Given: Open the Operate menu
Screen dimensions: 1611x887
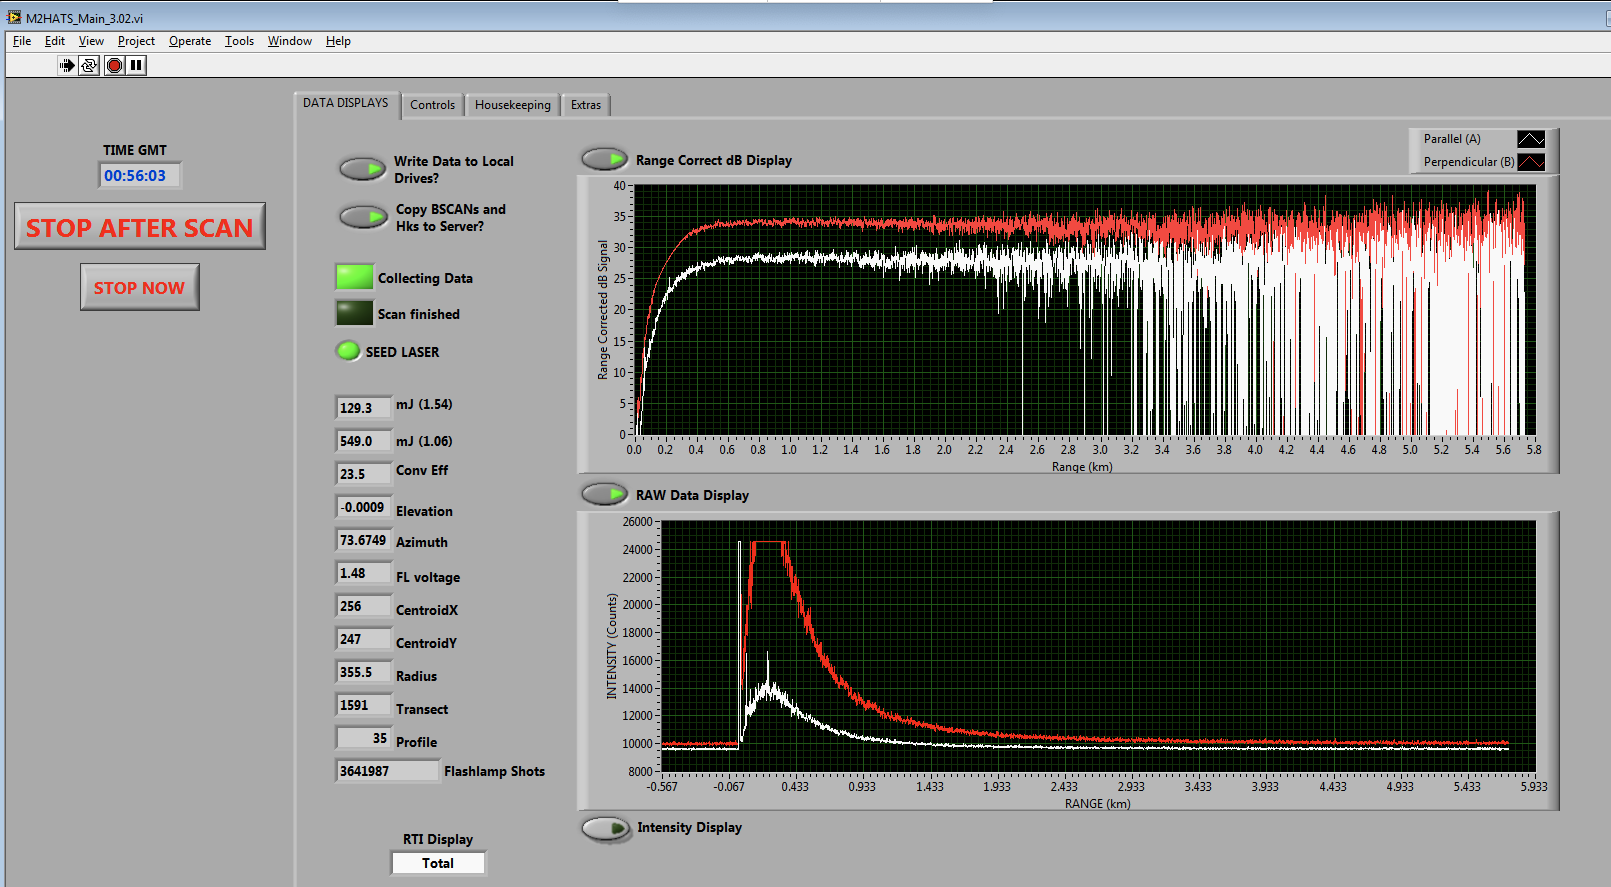Looking at the screenshot, I should pyautogui.click(x=189, y=41).
